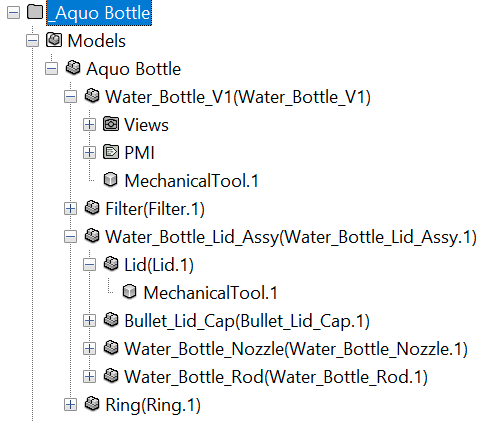Click the body icon of MechanicalTool.1 under Water_Bottle_V1
Screen dimensions: 489x421
point(111,180)
